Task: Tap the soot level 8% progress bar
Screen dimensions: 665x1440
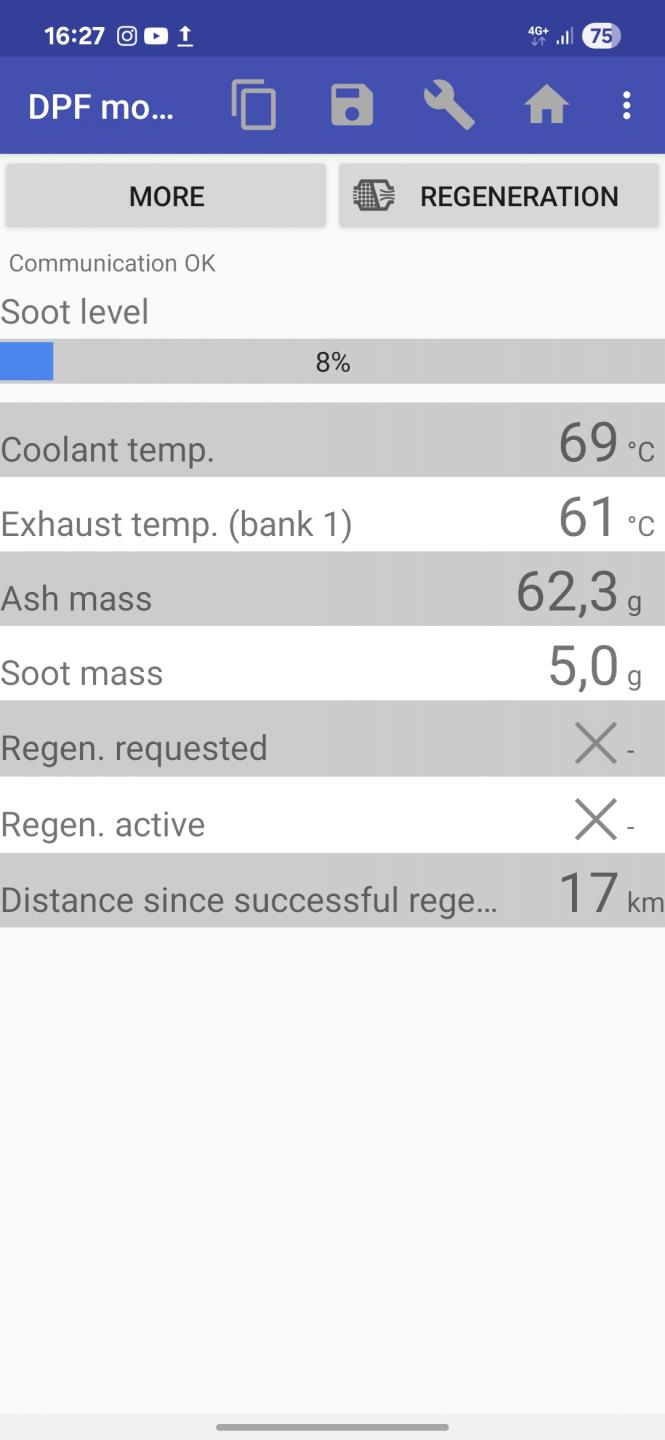Action: pyautogui.click(x=332, y=361)
